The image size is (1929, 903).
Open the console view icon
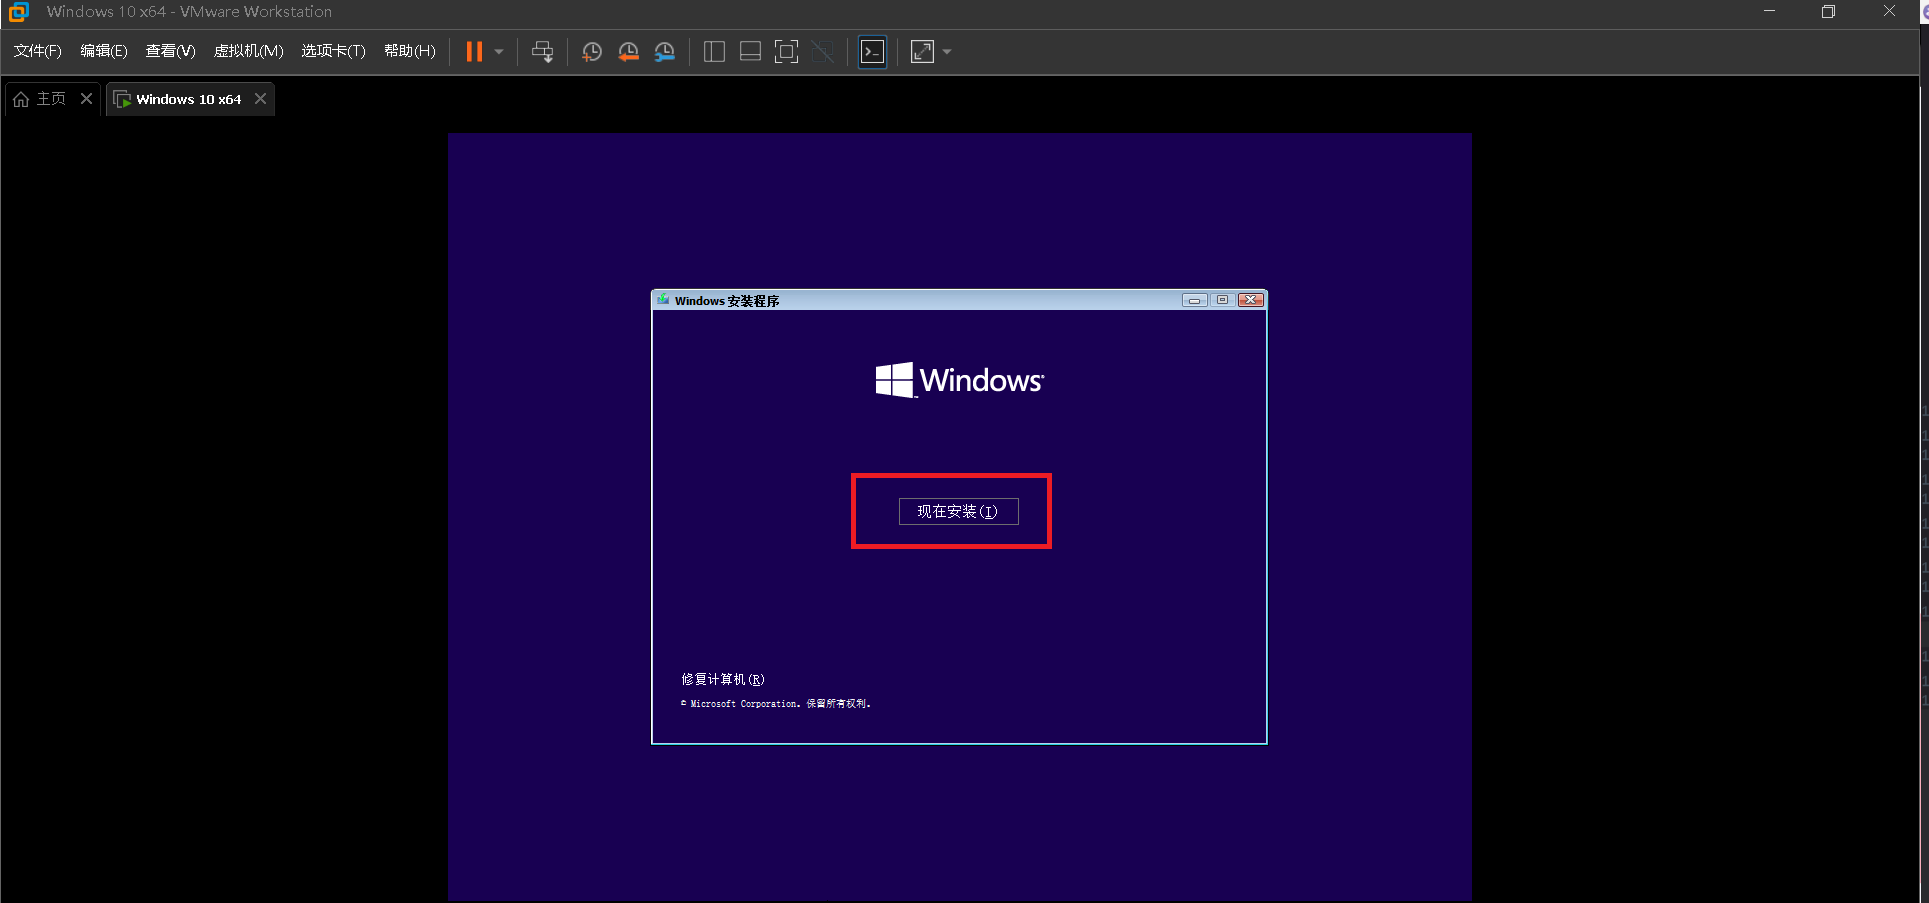(873, 52)
